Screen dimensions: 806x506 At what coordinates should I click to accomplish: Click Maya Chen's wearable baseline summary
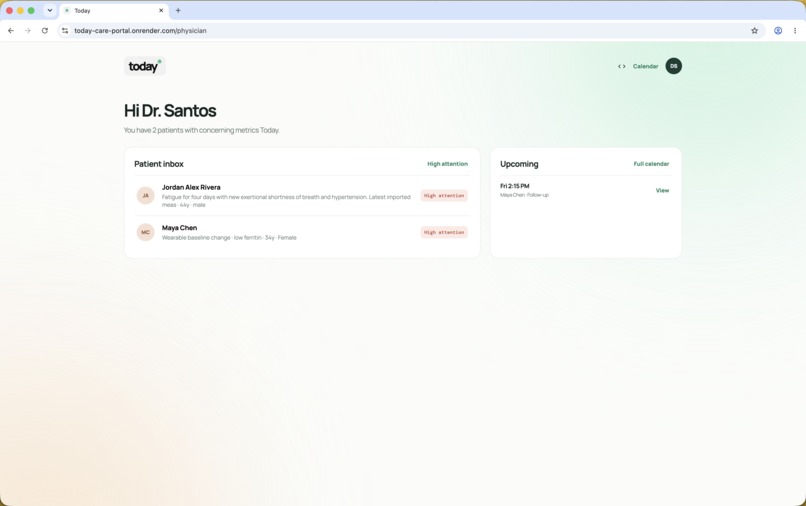point(229,238)
